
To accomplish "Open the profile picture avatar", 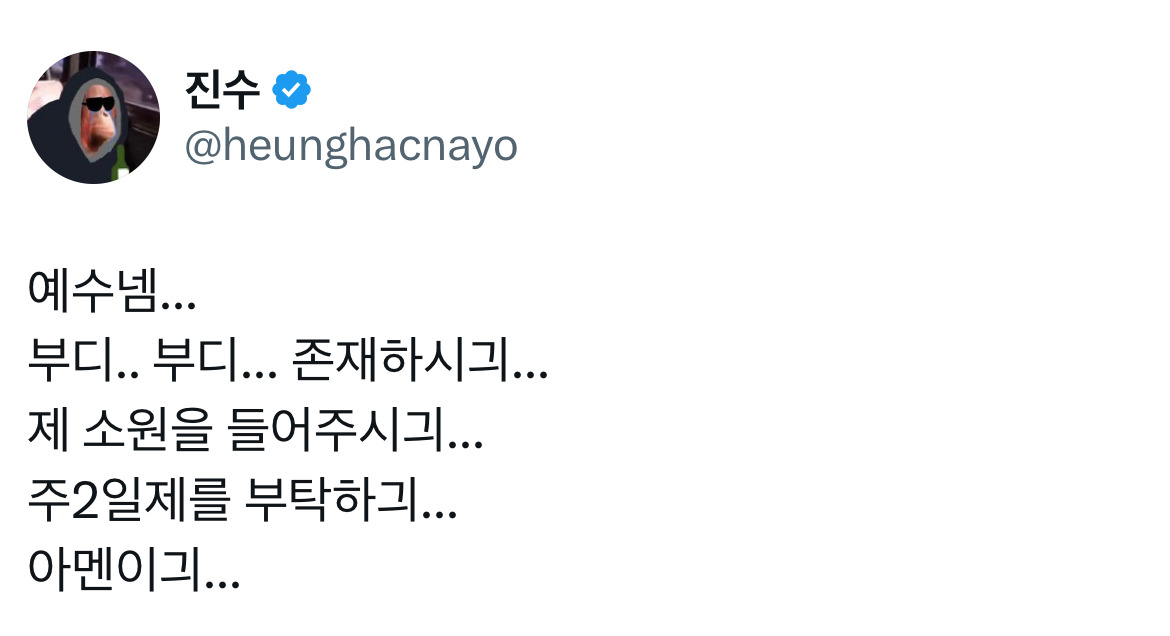I will 93,117.
